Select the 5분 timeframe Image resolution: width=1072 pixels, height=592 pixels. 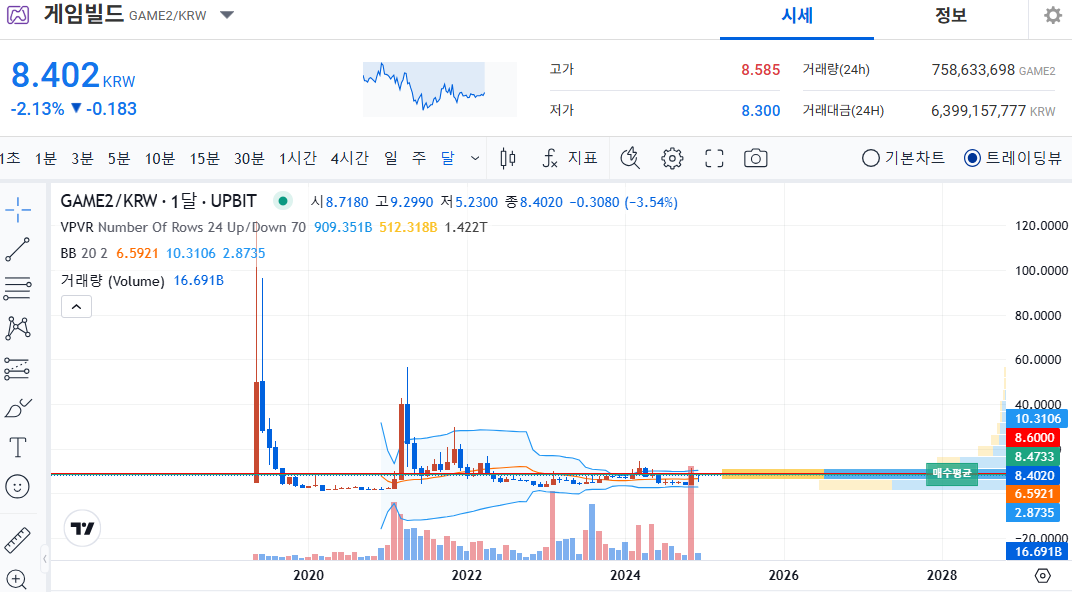coord(118,159)
